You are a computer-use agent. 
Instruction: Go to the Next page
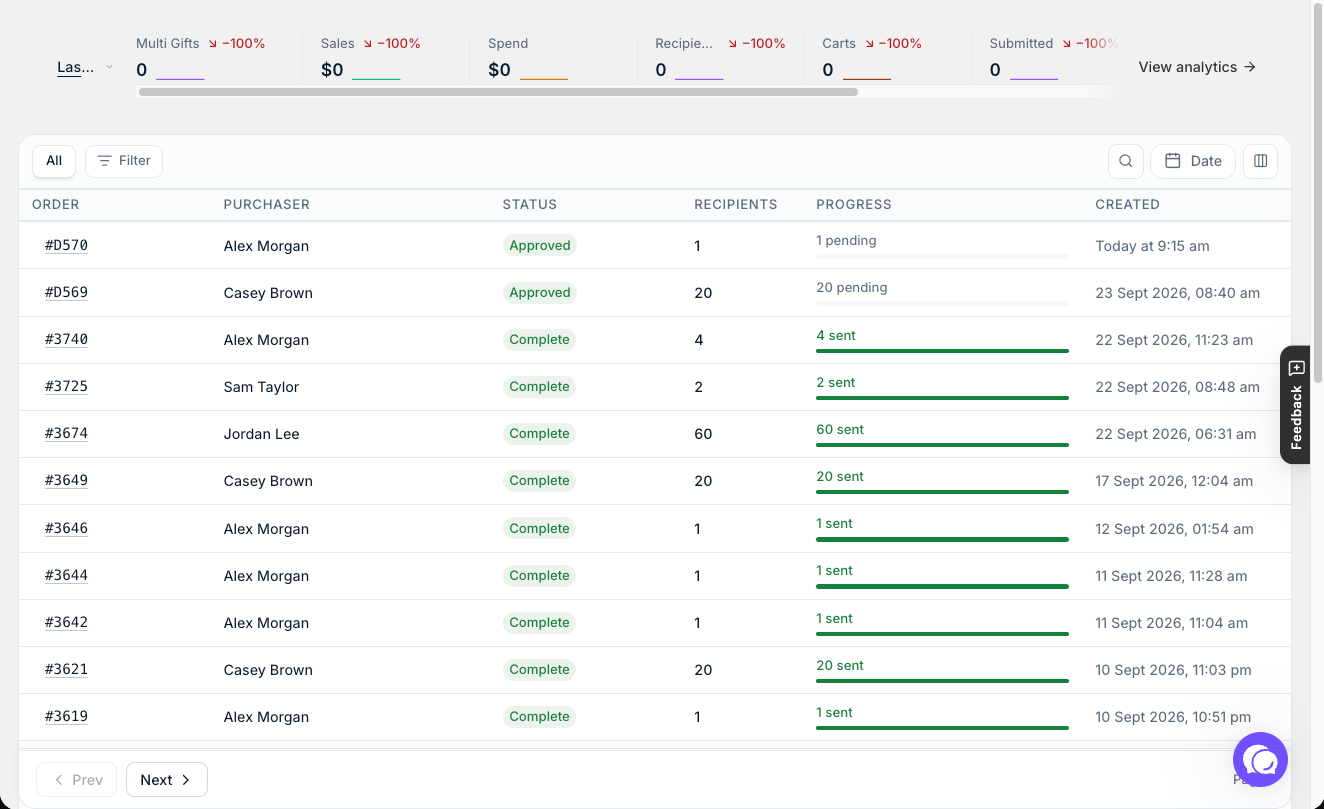click(167, 780)
